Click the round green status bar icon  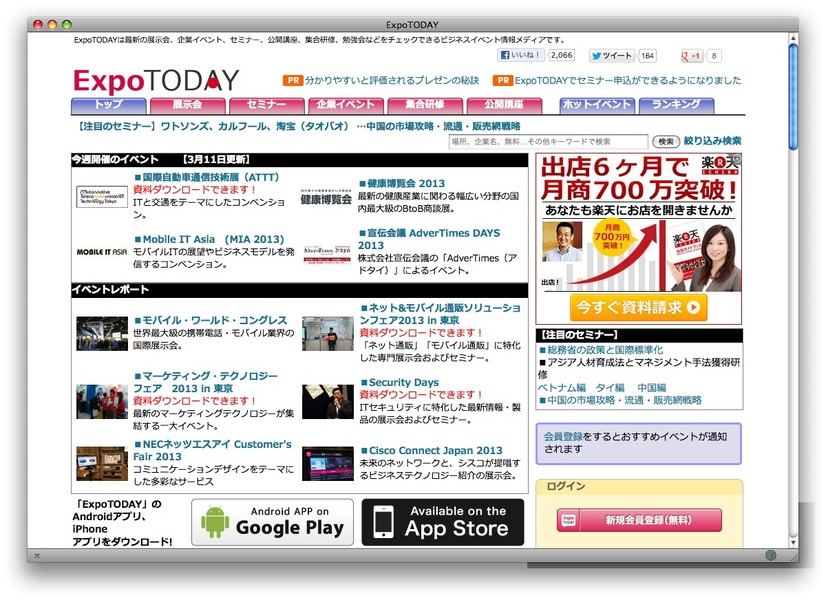point(770,555)
